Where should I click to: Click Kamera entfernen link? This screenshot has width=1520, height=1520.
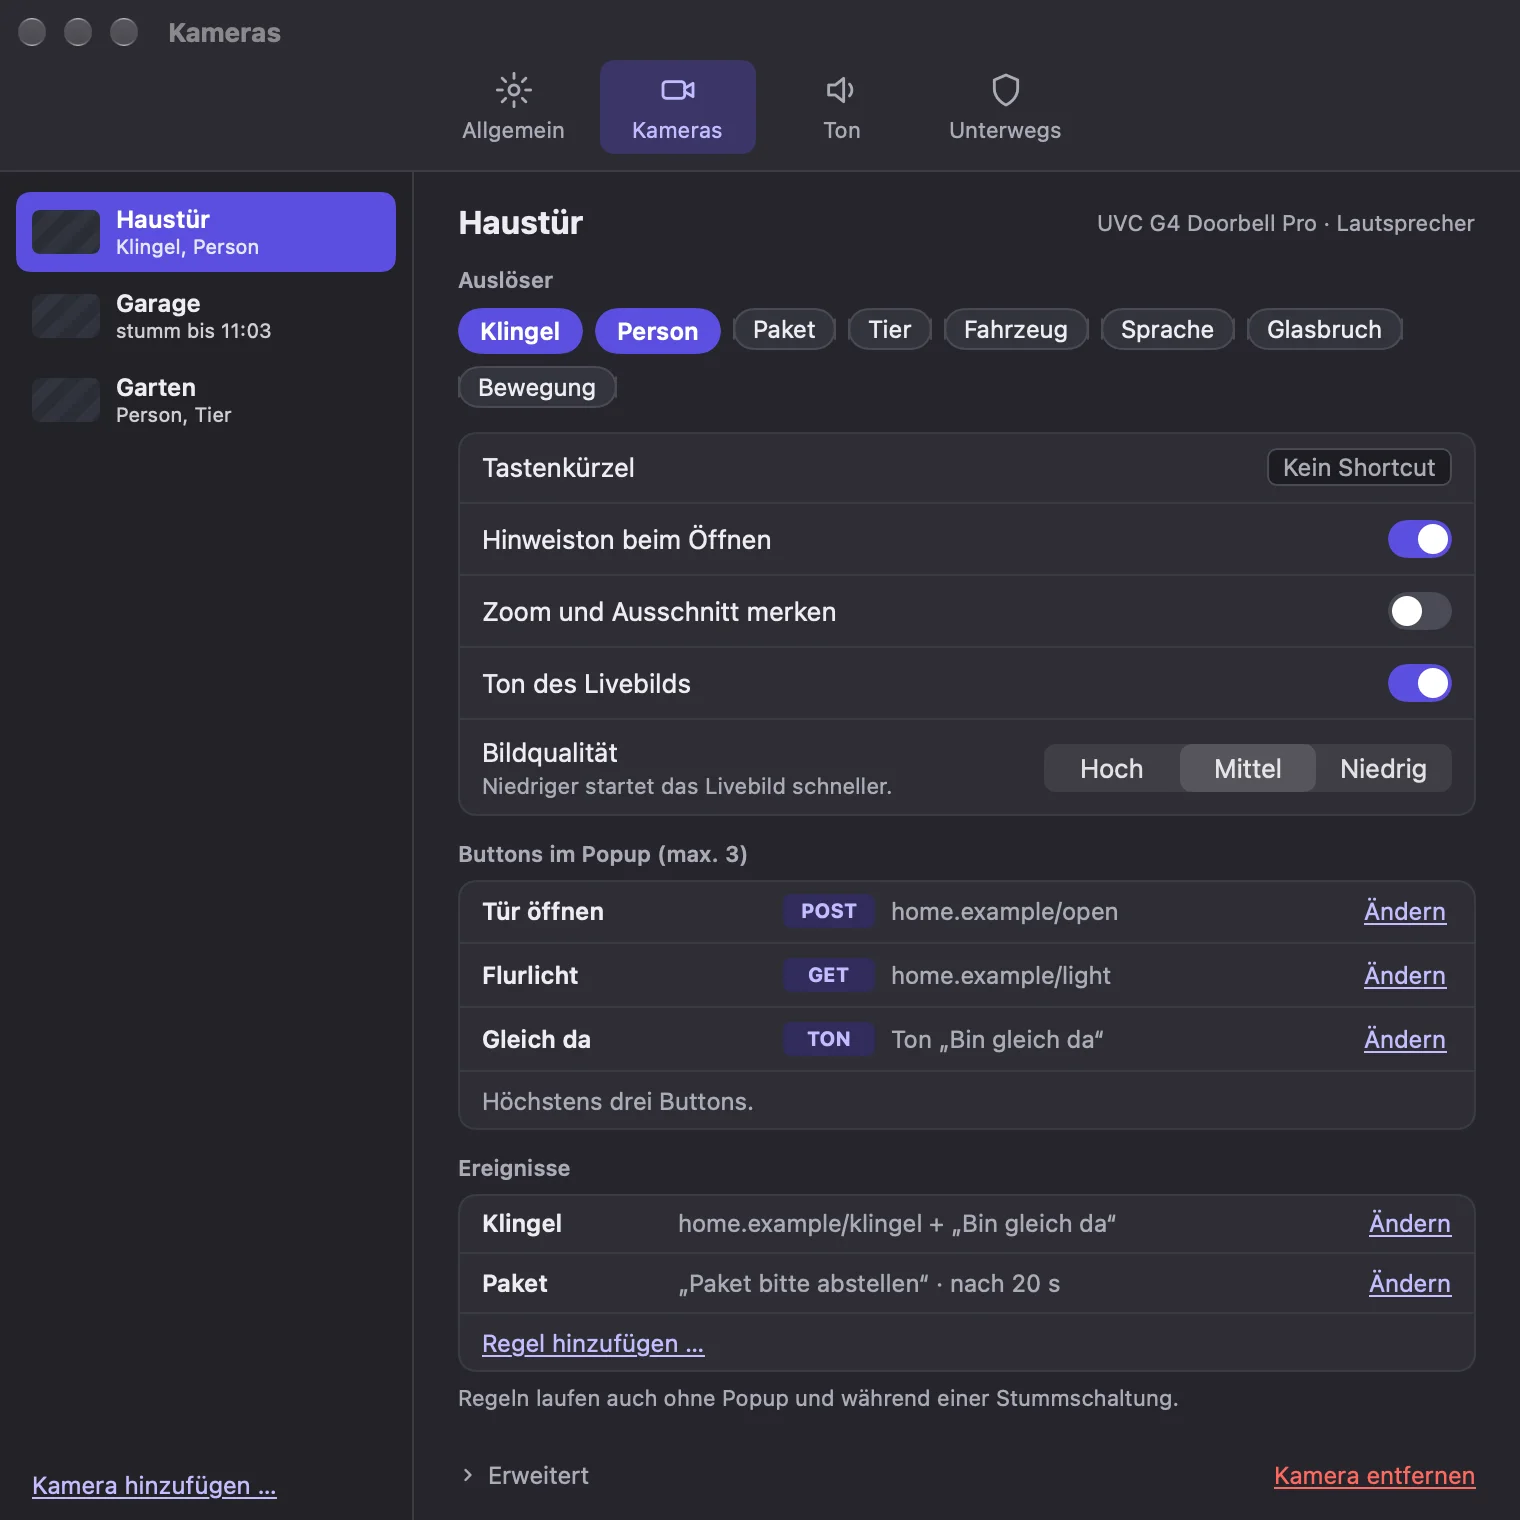tap(1374, 1476)
